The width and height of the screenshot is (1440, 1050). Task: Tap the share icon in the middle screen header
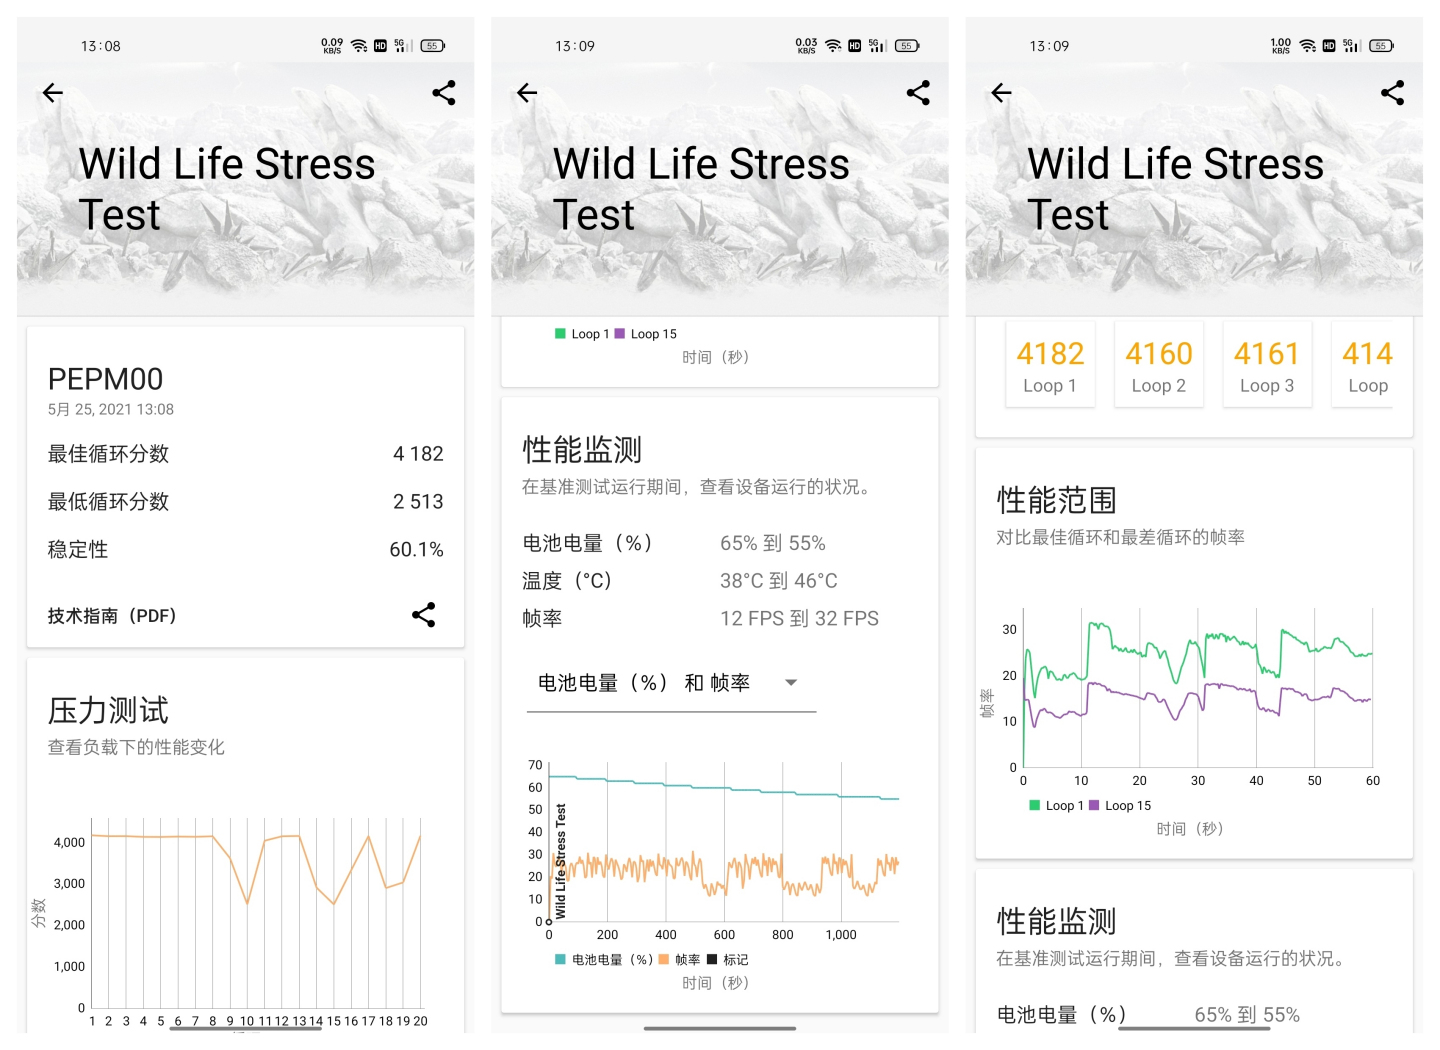[918, 93]
